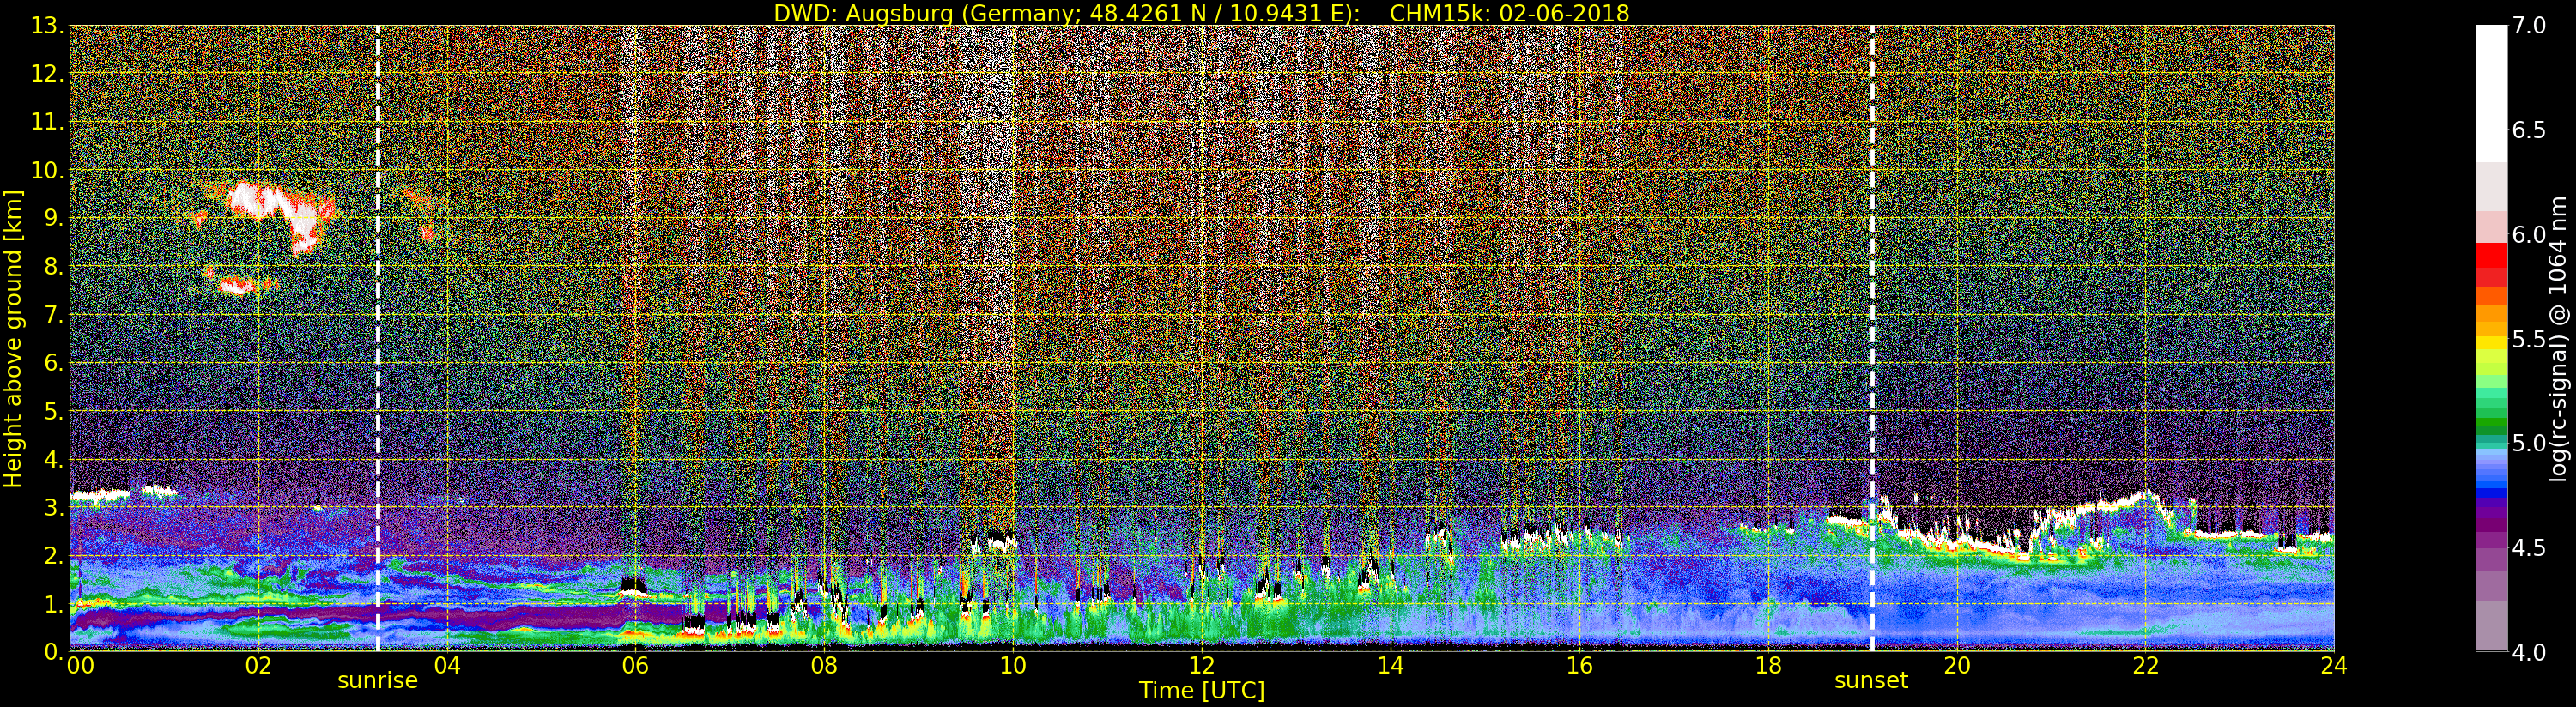
Task: Click the height axis tick '9.'
Action: (54, 218)
